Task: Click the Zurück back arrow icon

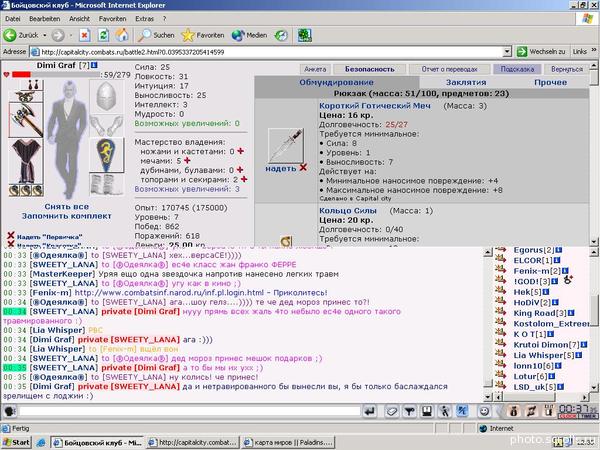Action: click(10, 35)
